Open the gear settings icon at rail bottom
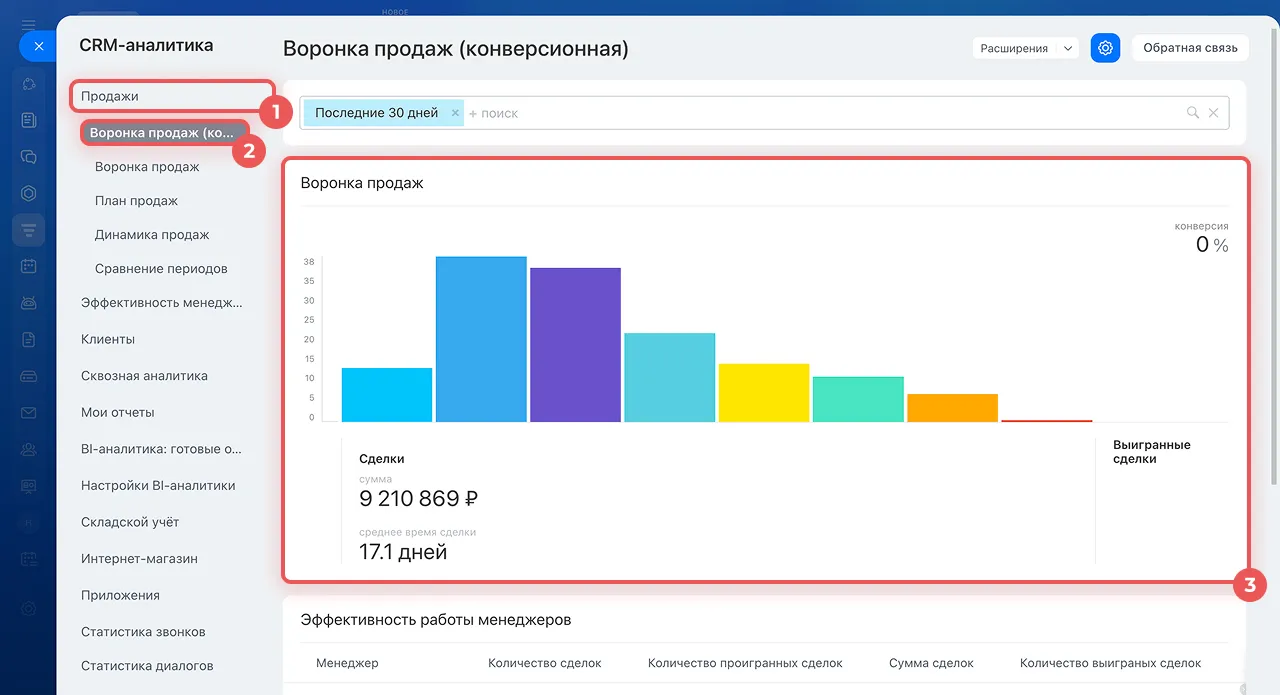This screenshot has height=695, width=1280. tap(28, 608)
